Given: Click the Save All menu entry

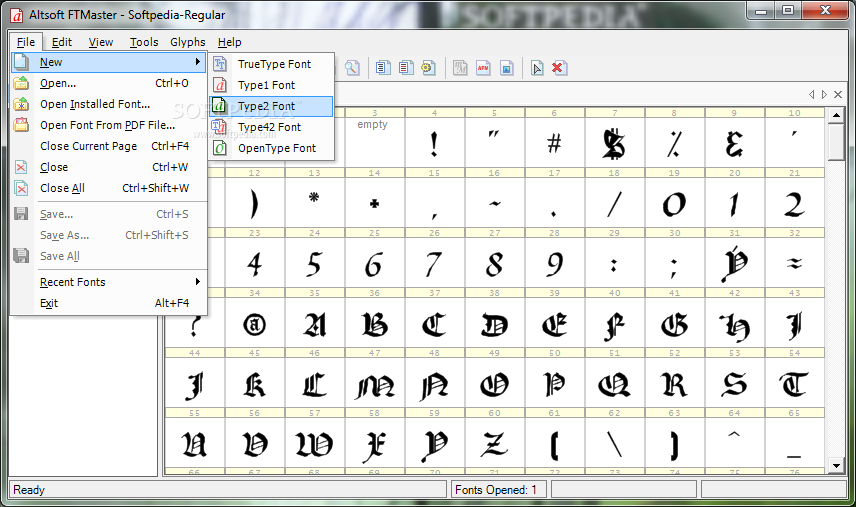Looking at the screenshot, I should 109,256.
